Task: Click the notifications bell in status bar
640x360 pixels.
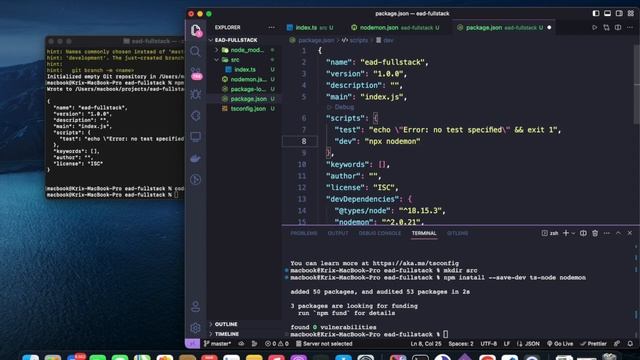Action: point(630,344)
